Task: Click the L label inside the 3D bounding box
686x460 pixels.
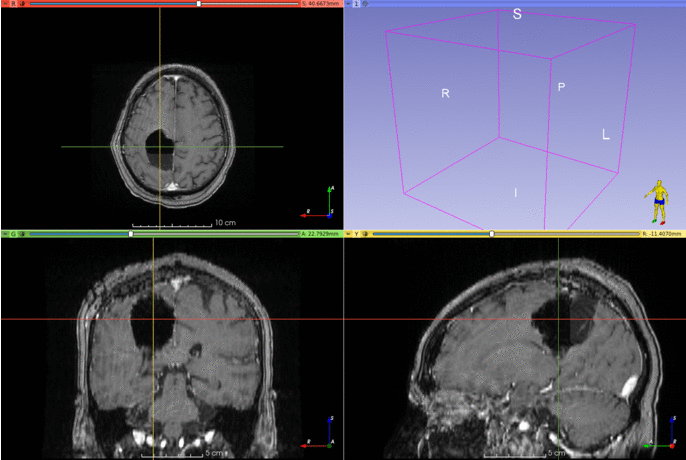Action: click(x=606, y=134)
